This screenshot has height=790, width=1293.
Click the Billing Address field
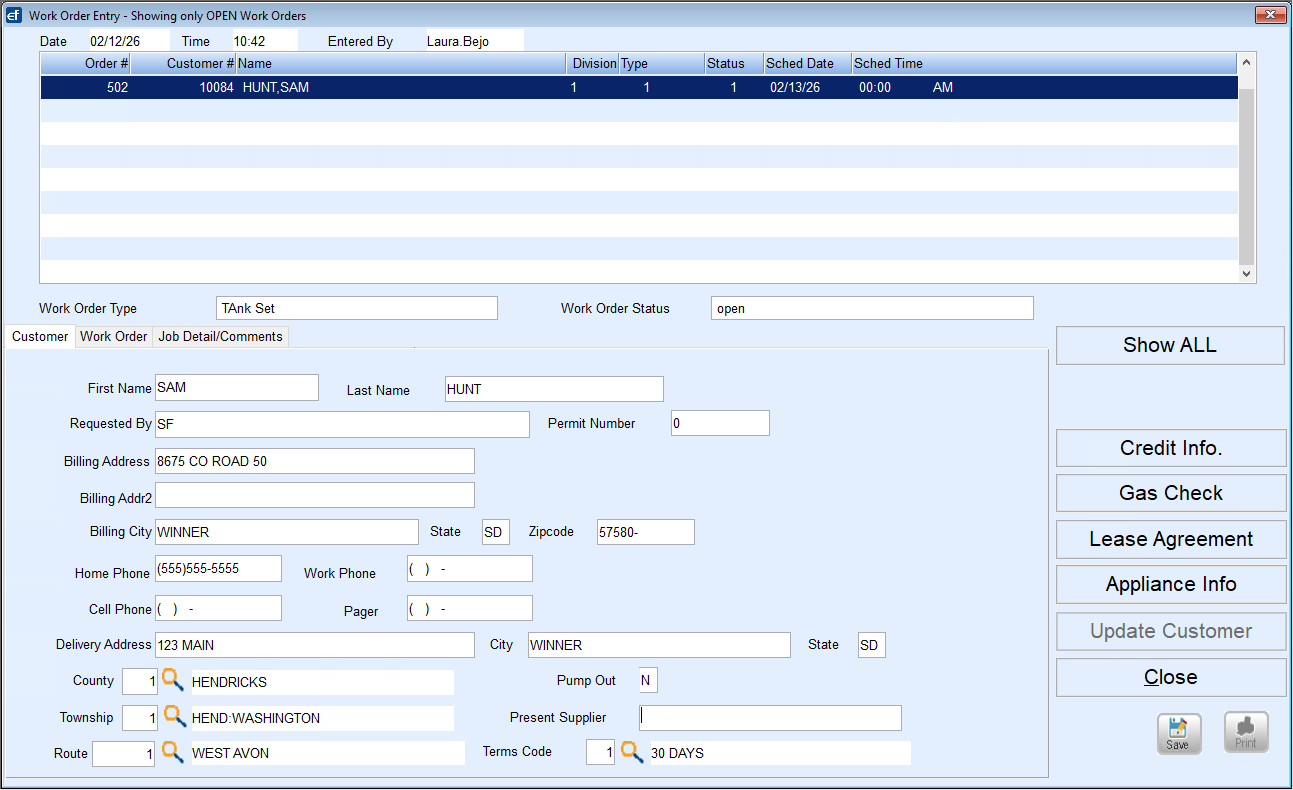coord(315,461)
